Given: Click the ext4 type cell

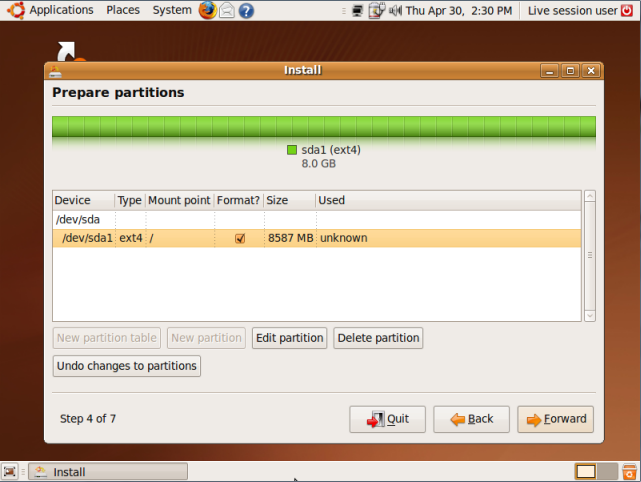Looking at the screenshot, I should coord(131,238).
